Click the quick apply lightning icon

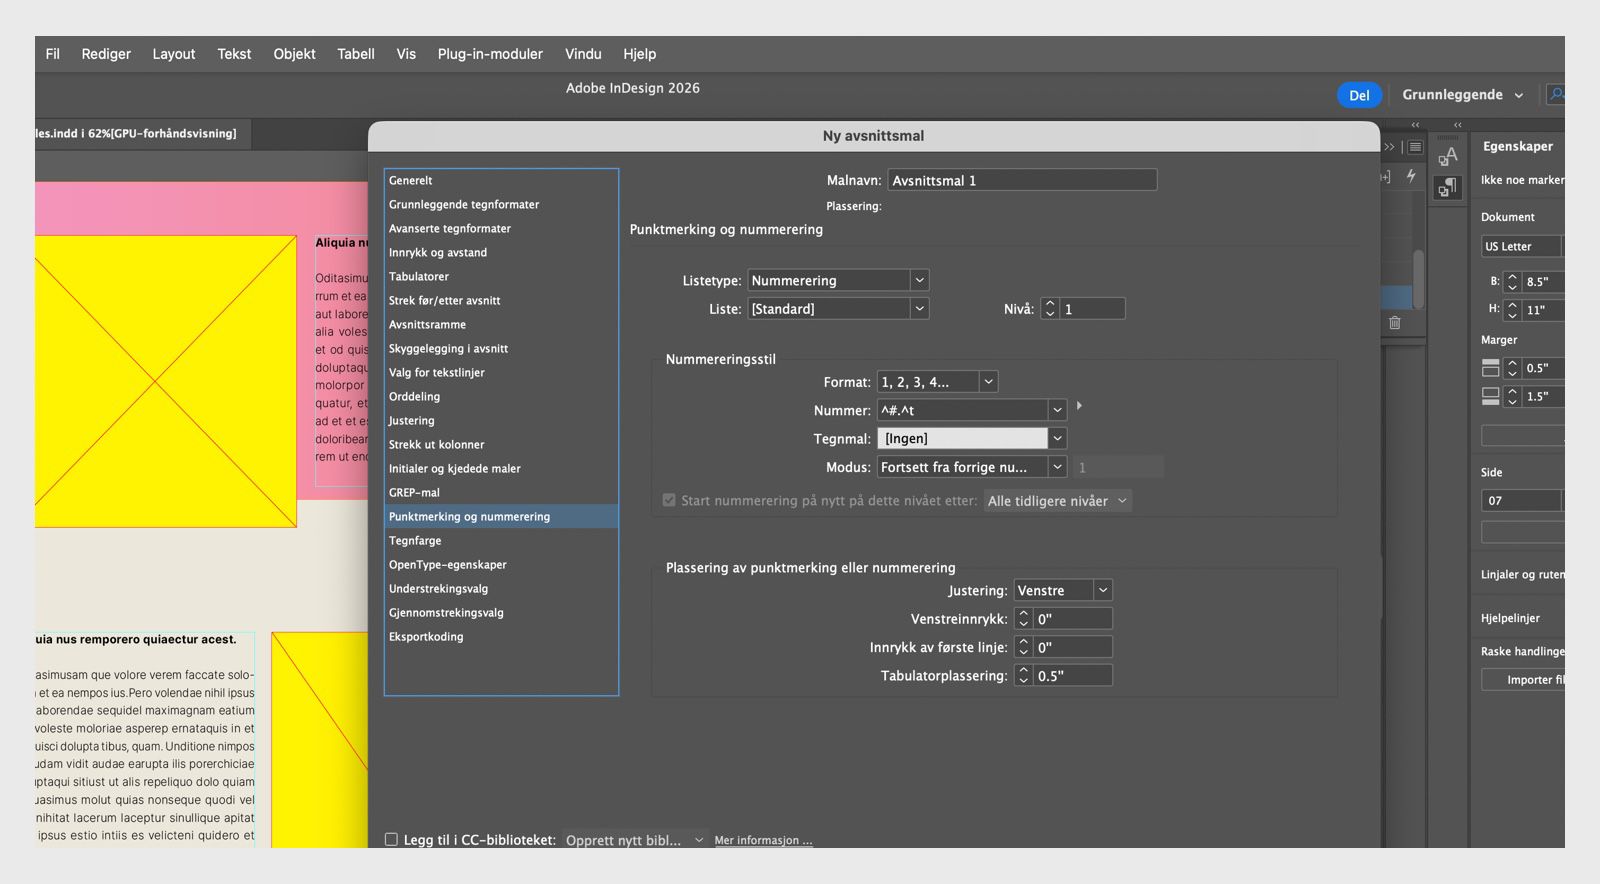tap(1411, 176)
